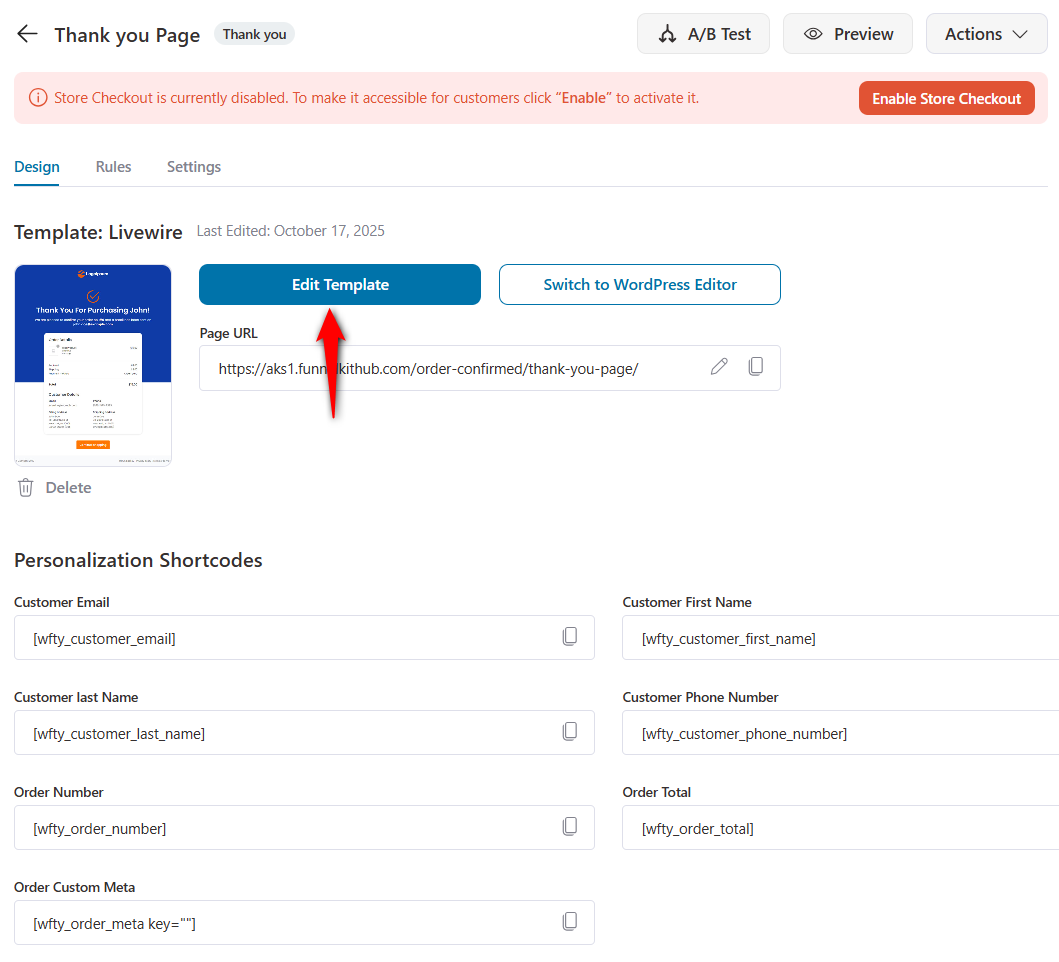Screen dimensions: 1059x962
Task: Open the Actions dropdown
Action: [x=986, y=34]
